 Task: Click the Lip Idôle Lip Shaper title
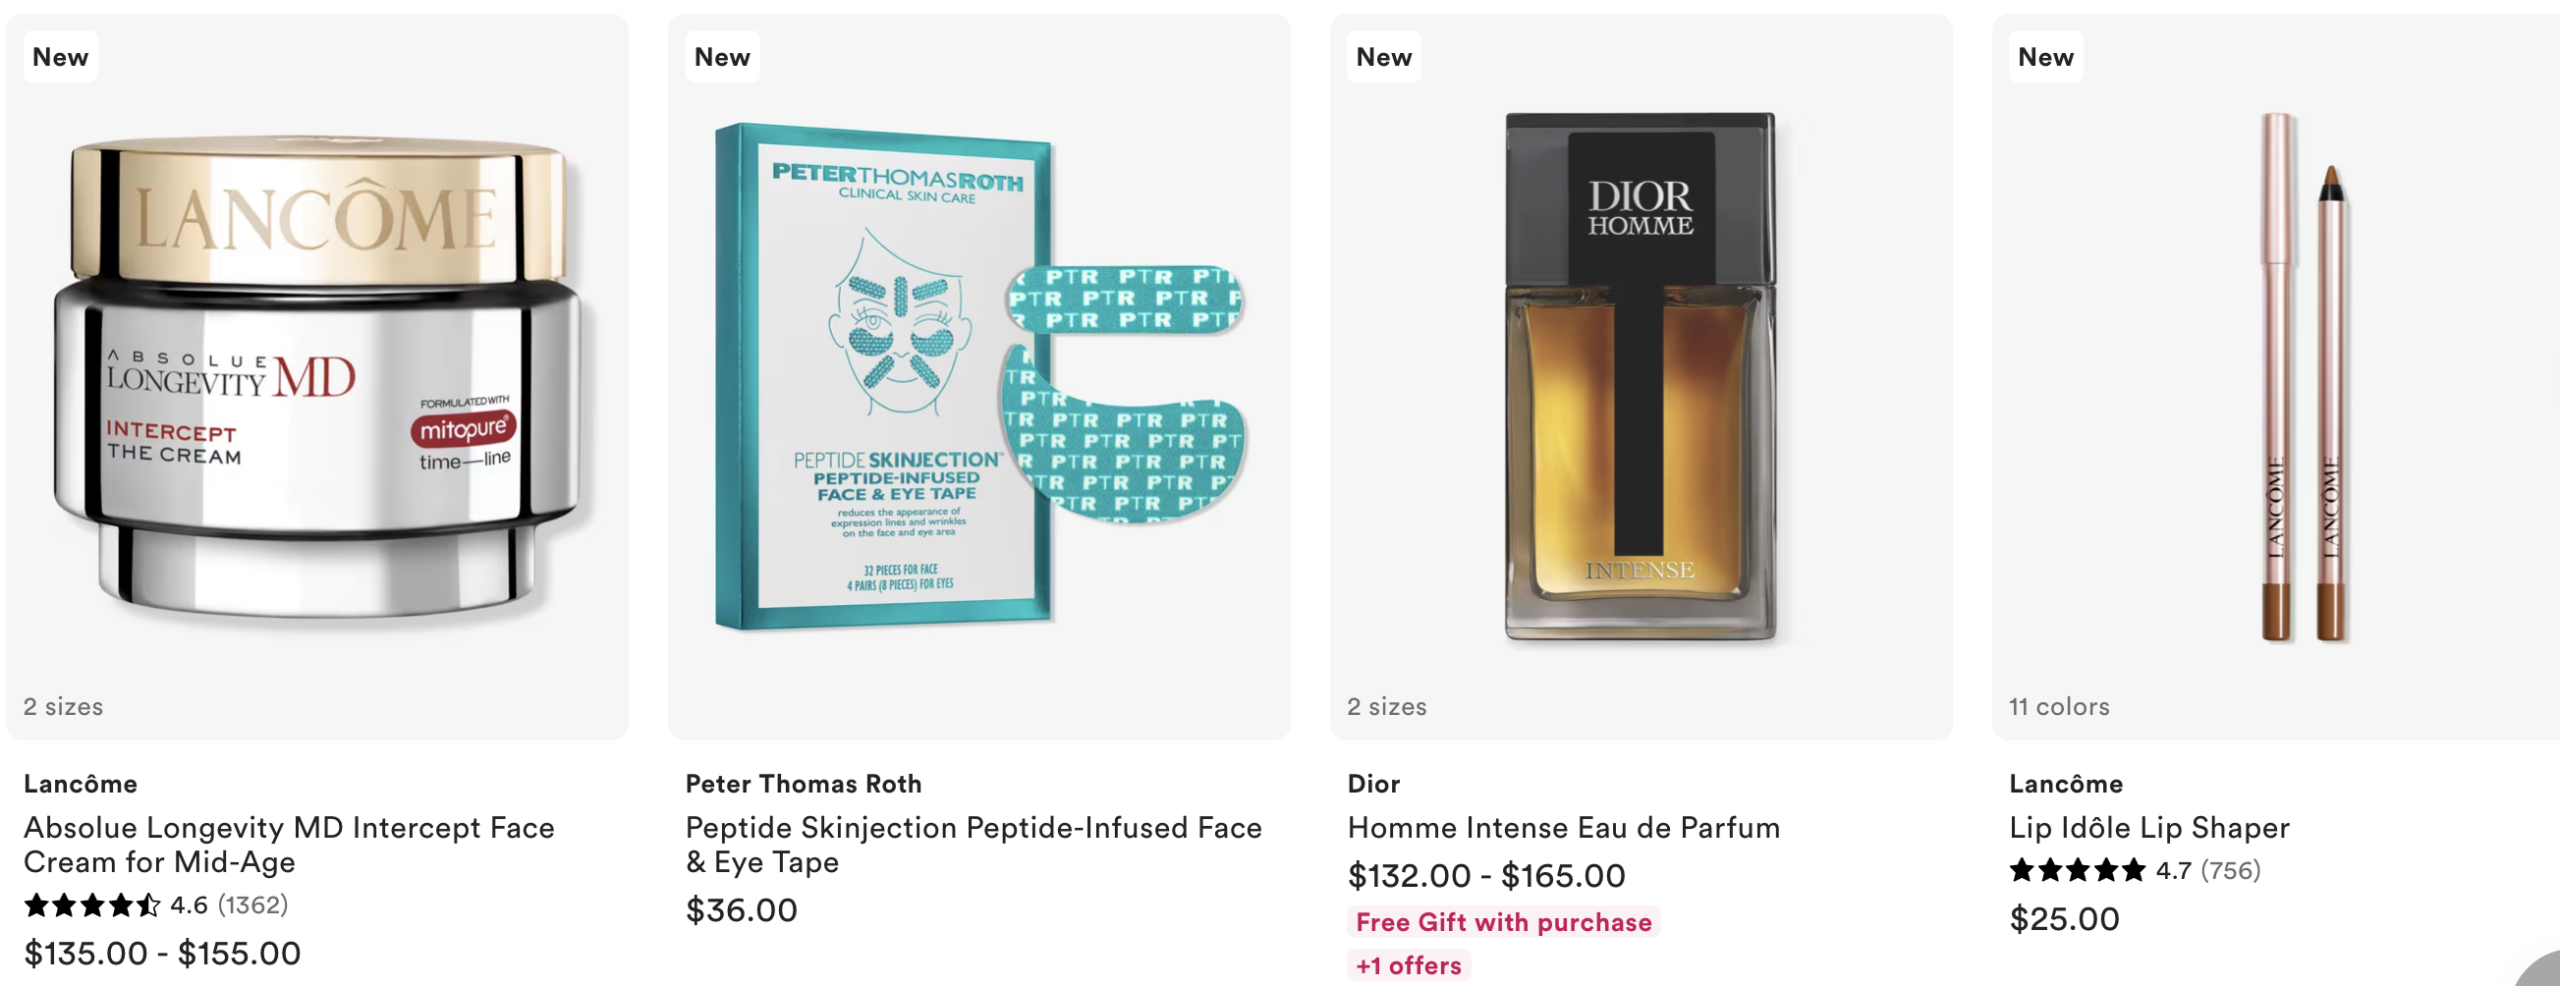(2150, 828)
